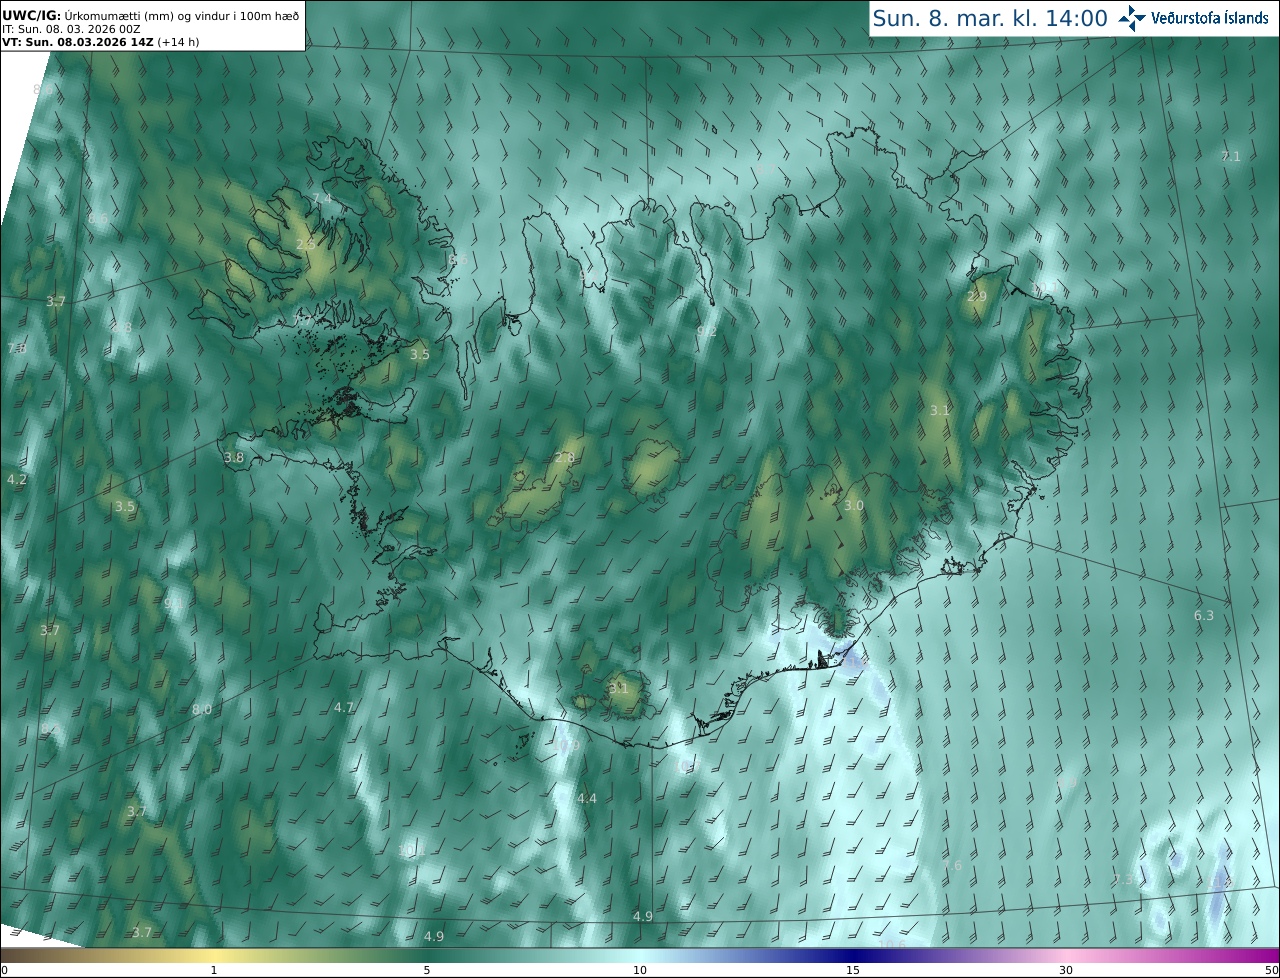Click the 50 tick label on the colorbar
This screenshot has height=978, width=1280.
(1272, 970)
